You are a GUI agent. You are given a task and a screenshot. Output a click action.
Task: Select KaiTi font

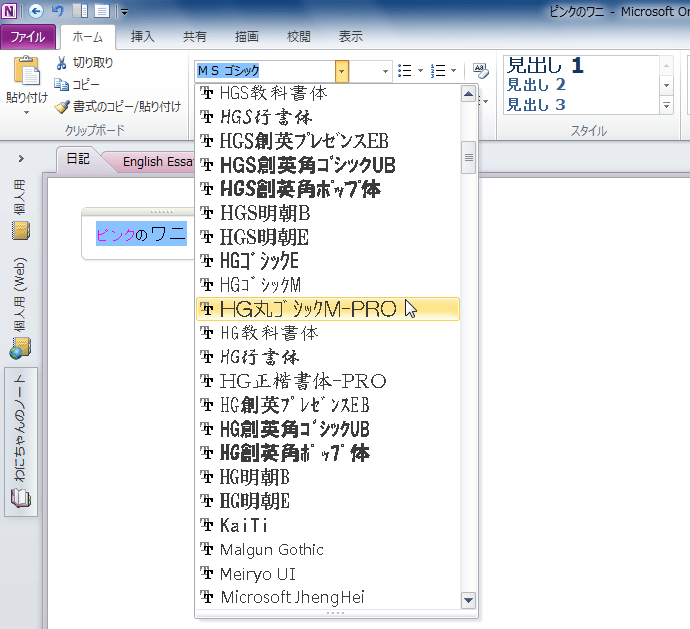click(328, 525)
